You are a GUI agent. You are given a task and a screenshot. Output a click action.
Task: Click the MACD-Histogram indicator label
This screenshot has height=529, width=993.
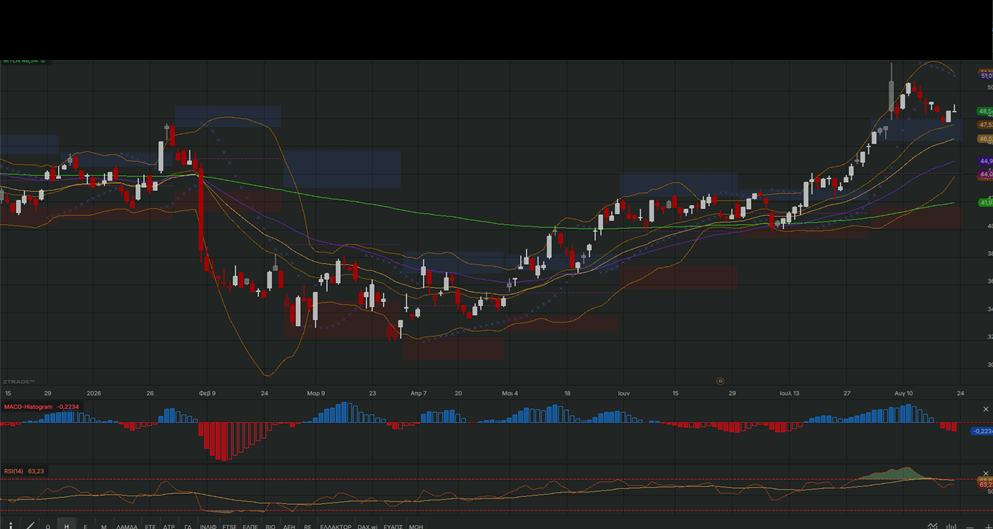(28, 407)
